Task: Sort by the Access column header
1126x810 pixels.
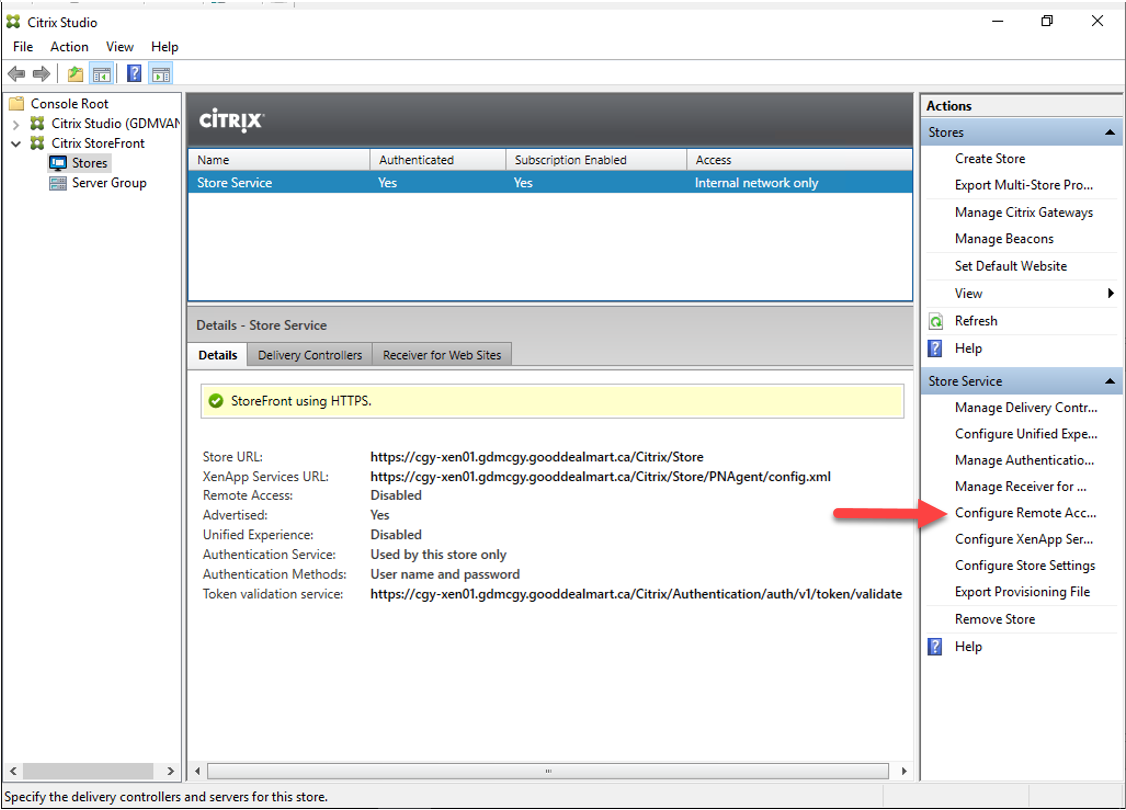Action: pyautogui.click(x=799, y=159)
